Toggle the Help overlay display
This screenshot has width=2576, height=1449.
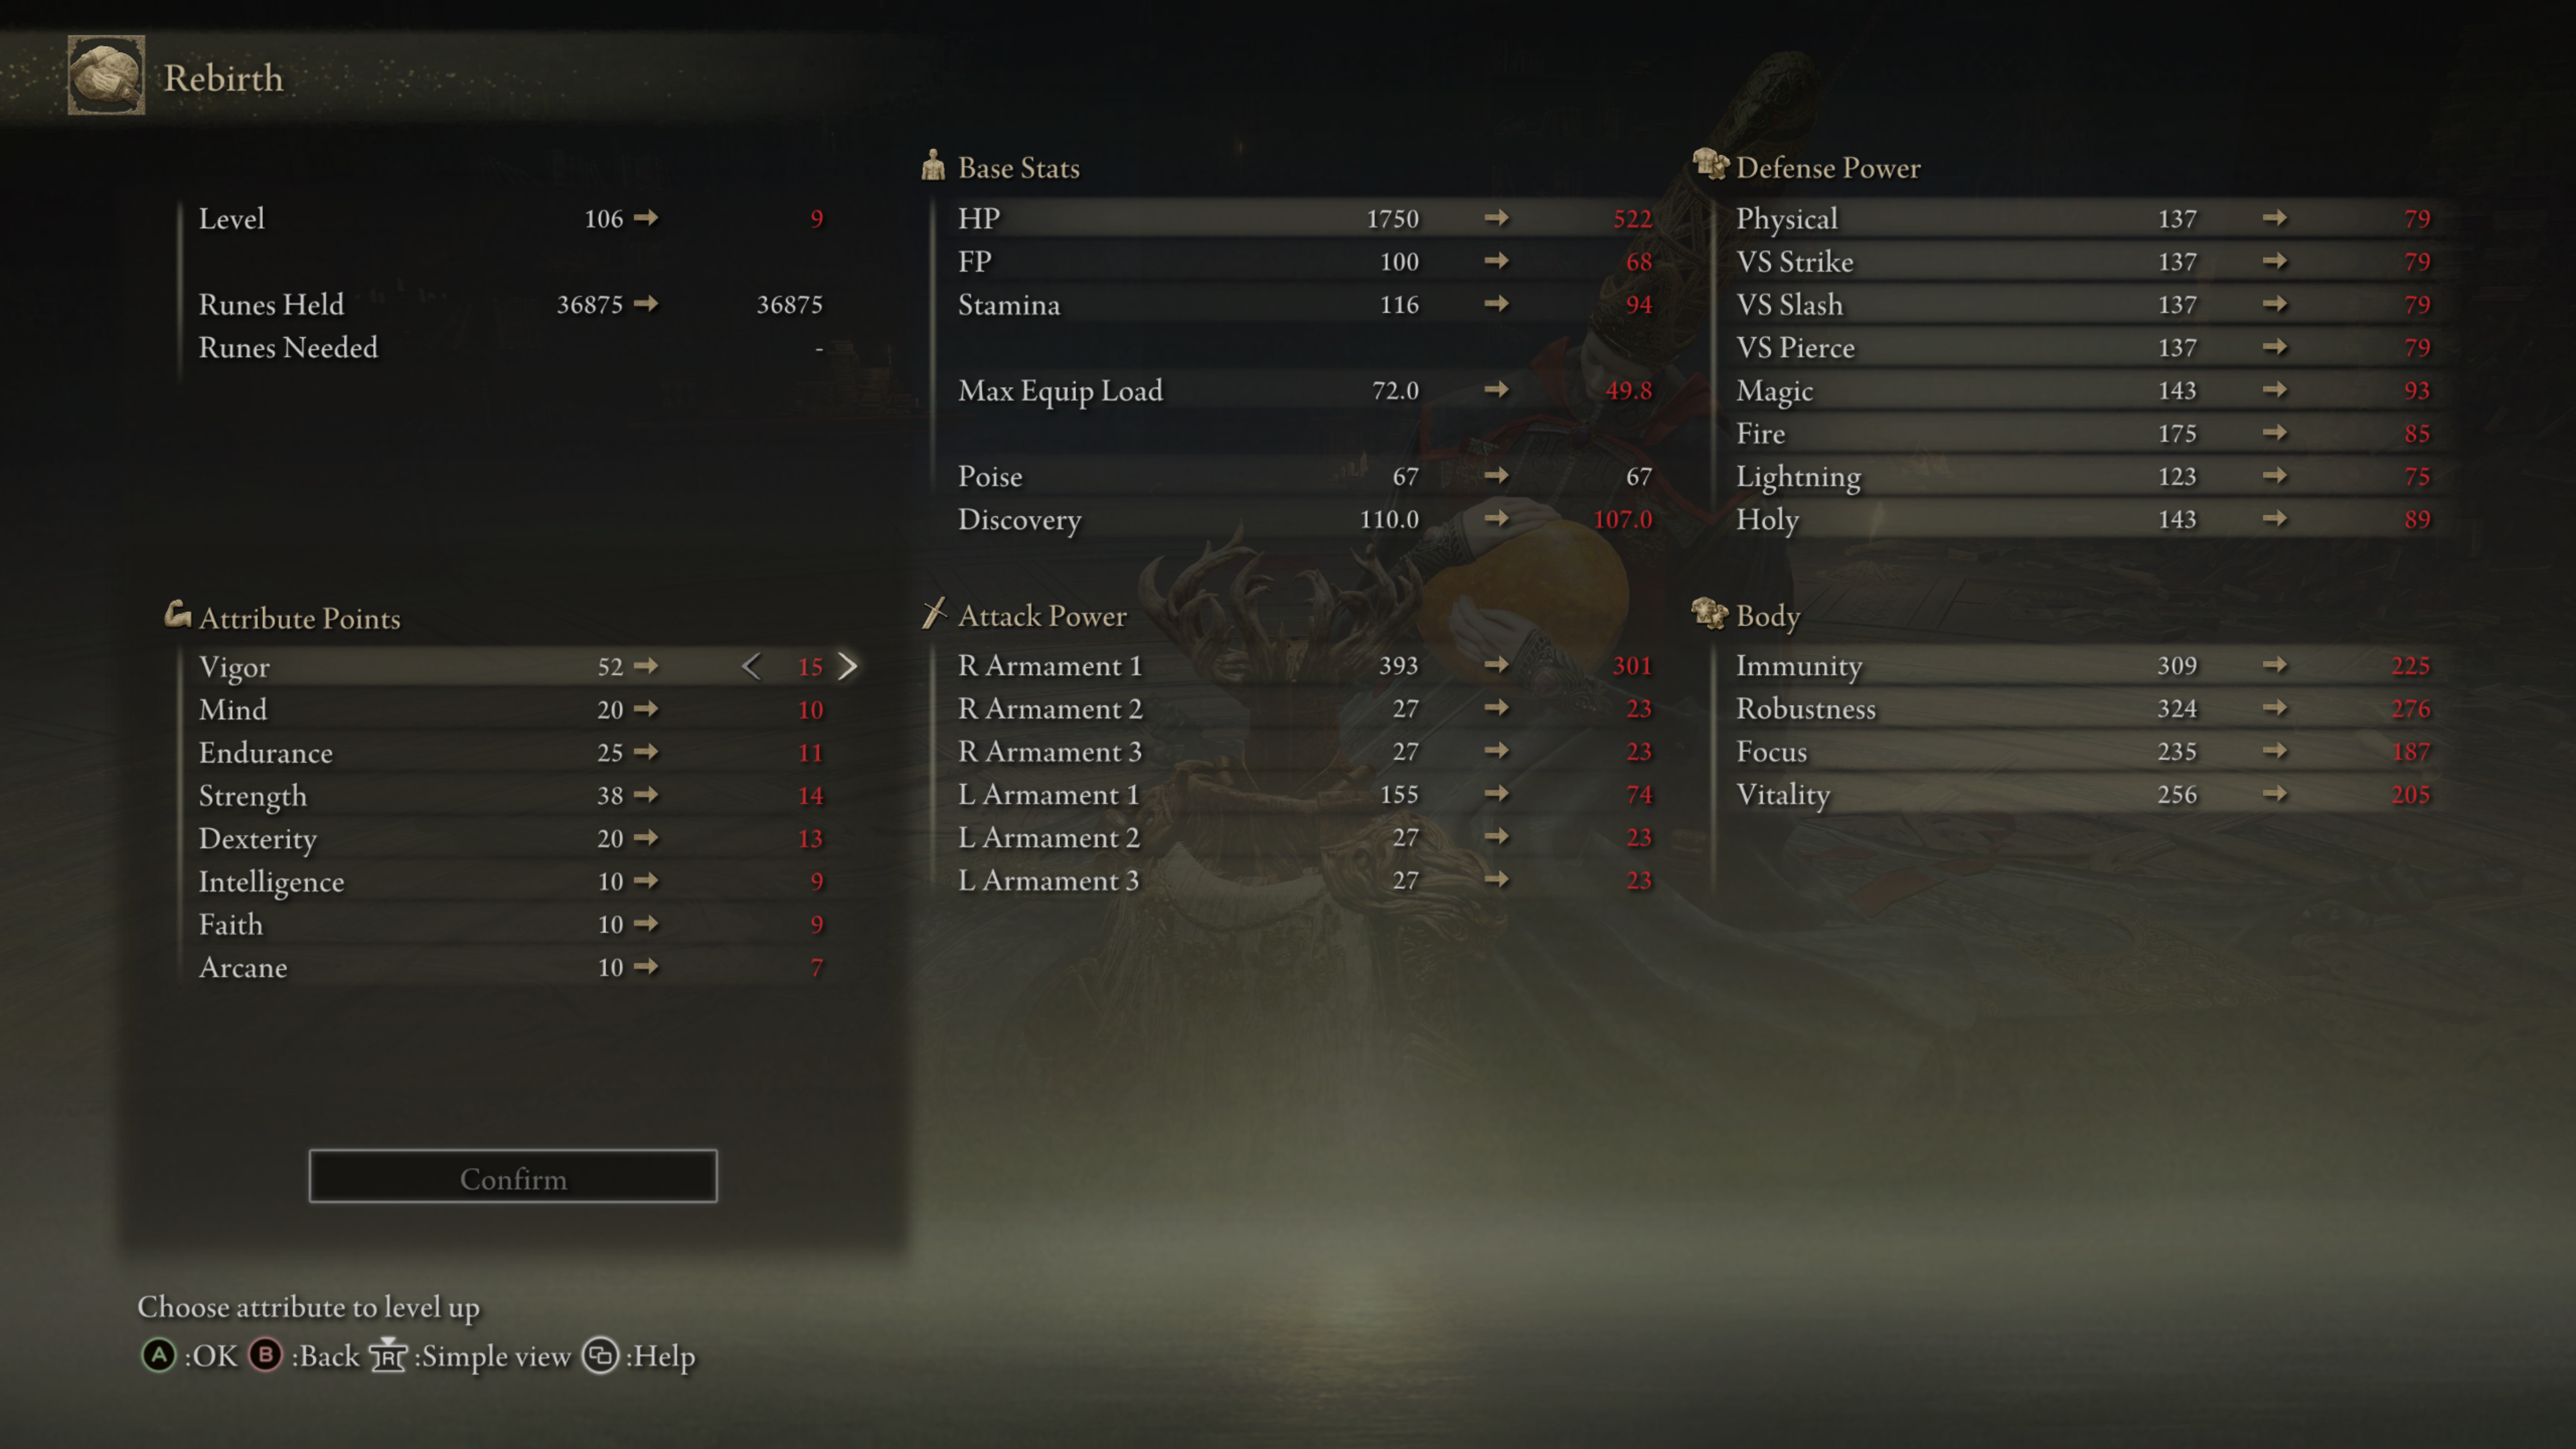(602, 1355)
